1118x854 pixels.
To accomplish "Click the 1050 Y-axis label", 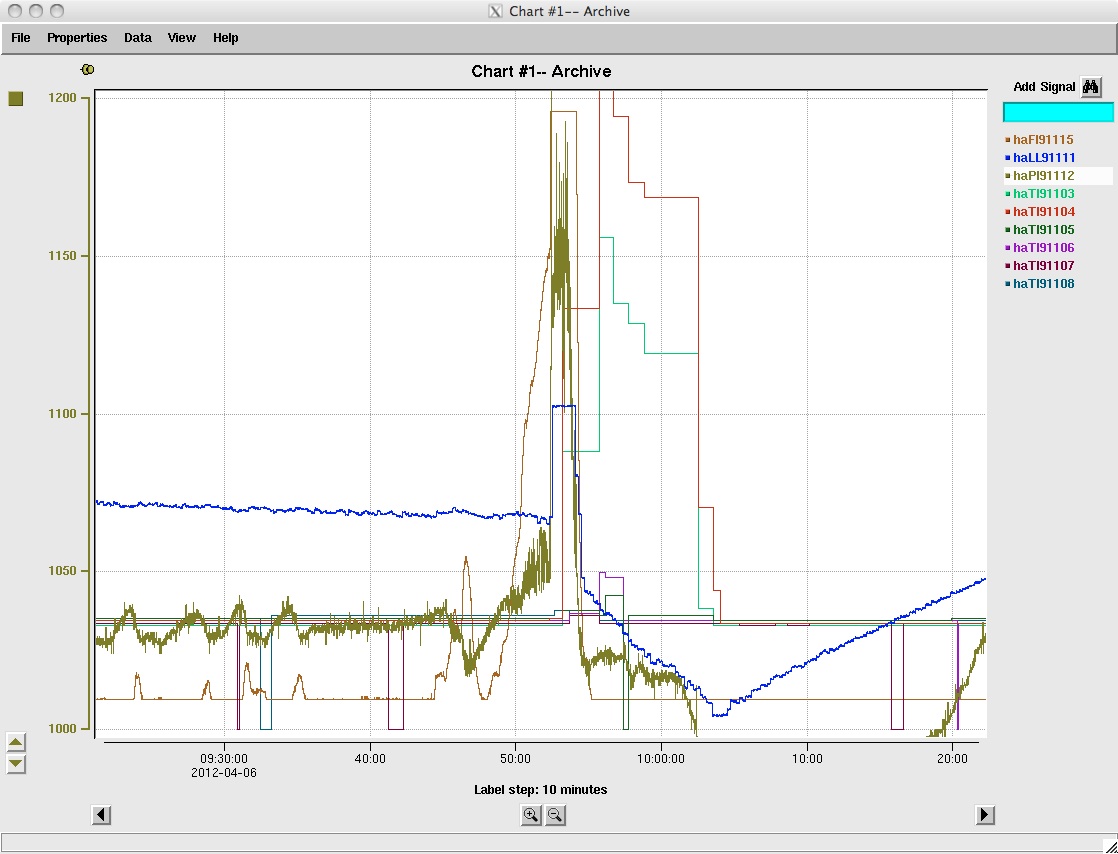I will pyautogui.click(x=62, y=571).
